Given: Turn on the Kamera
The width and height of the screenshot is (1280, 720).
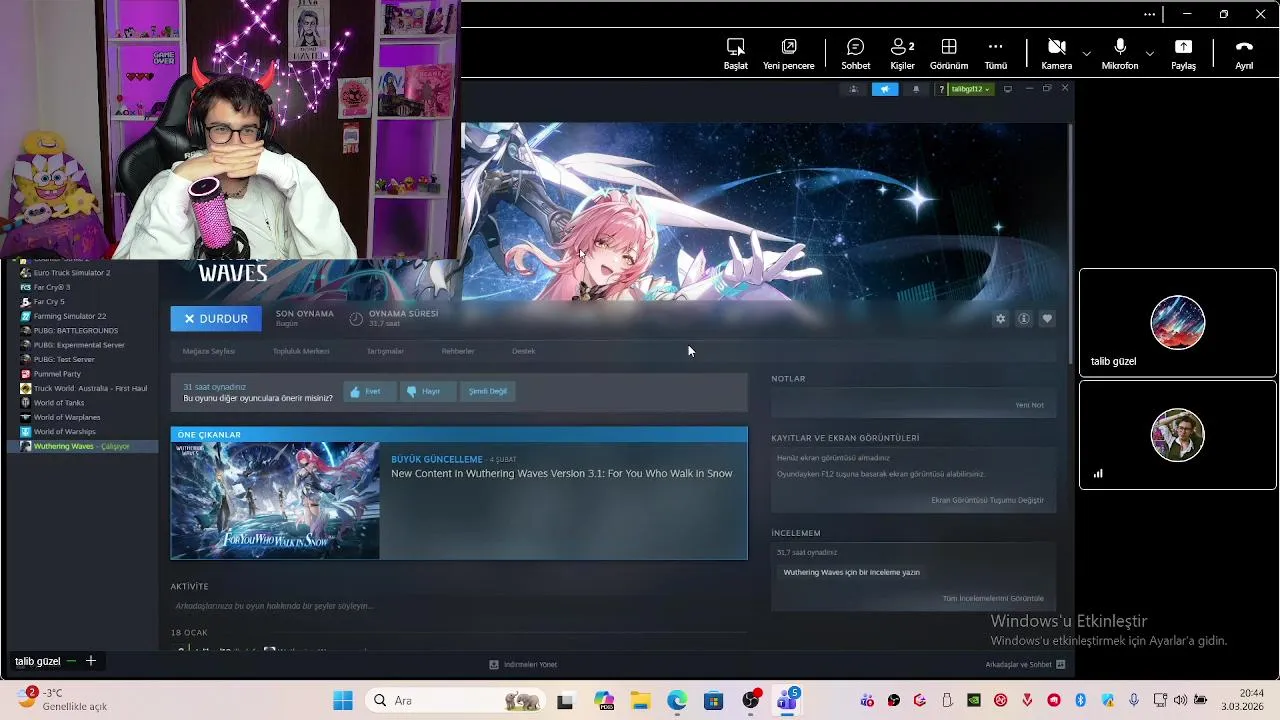Looking at the screenshot, I should [x=1056, y=54].
